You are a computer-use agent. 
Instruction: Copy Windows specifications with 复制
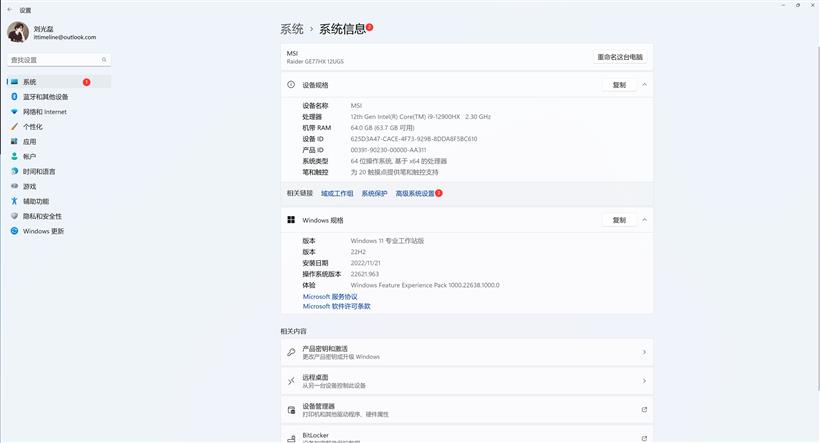(x=619, y=220)
